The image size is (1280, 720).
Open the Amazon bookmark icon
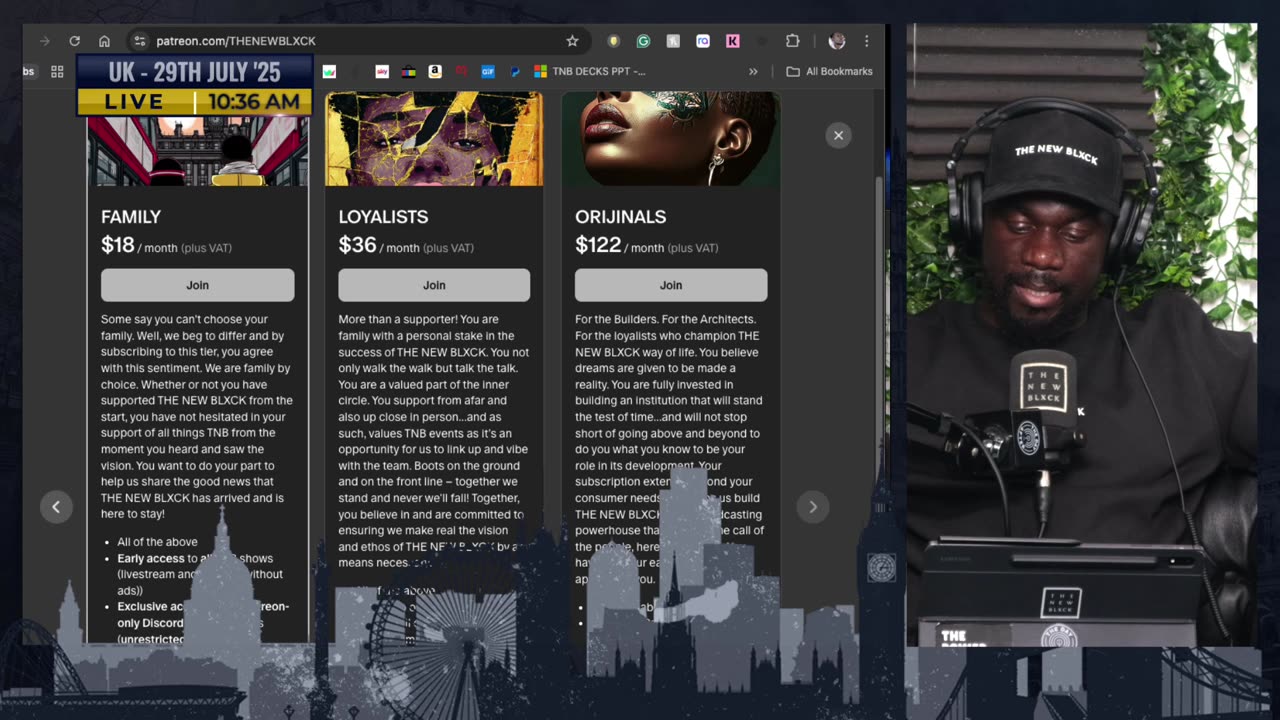pyautogui.click(x=435, y=72)
